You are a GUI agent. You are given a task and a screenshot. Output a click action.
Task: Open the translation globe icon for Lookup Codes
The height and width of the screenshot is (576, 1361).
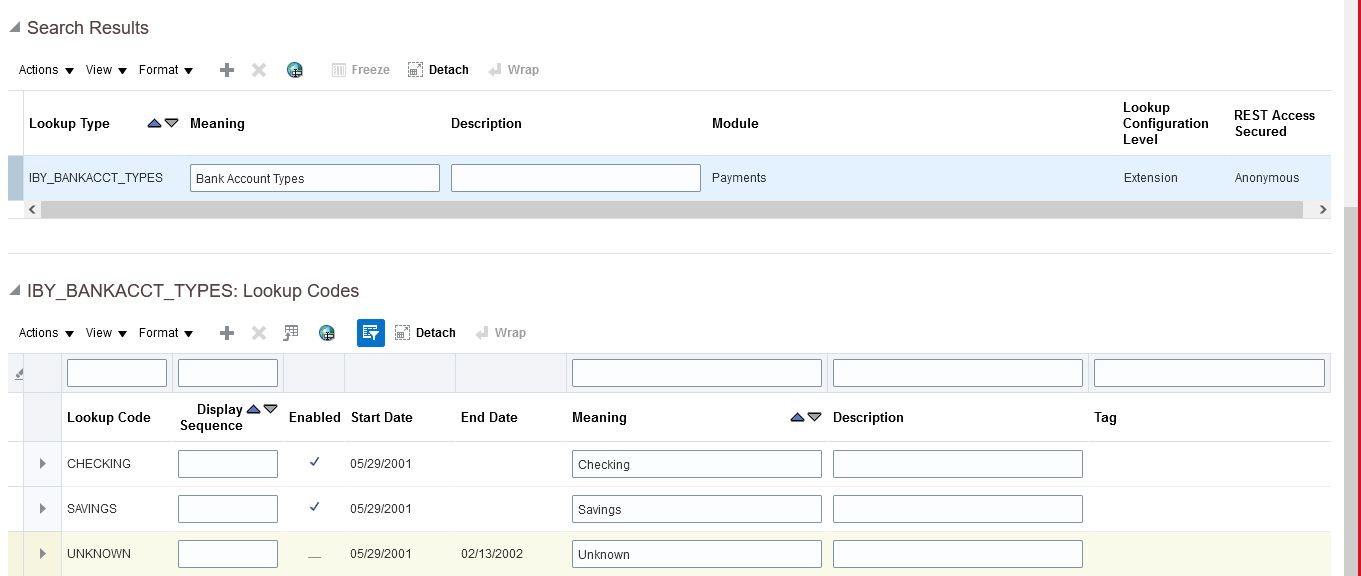pos(327,332)
